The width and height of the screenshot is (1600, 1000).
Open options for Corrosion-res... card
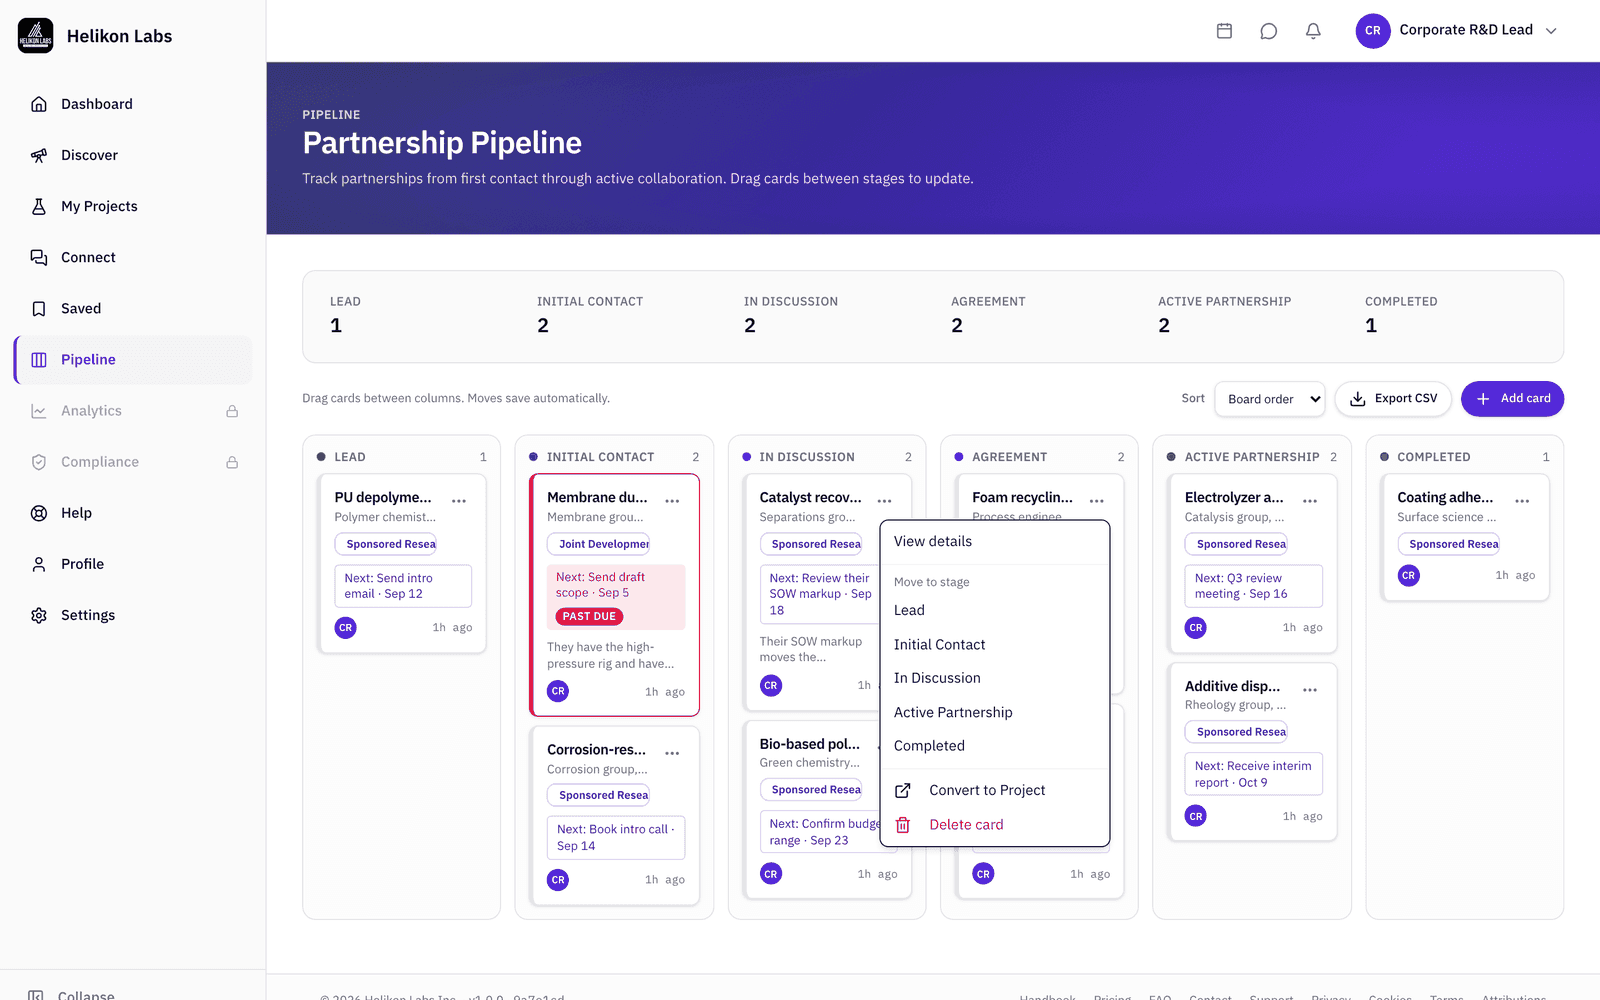click(672, 752)
